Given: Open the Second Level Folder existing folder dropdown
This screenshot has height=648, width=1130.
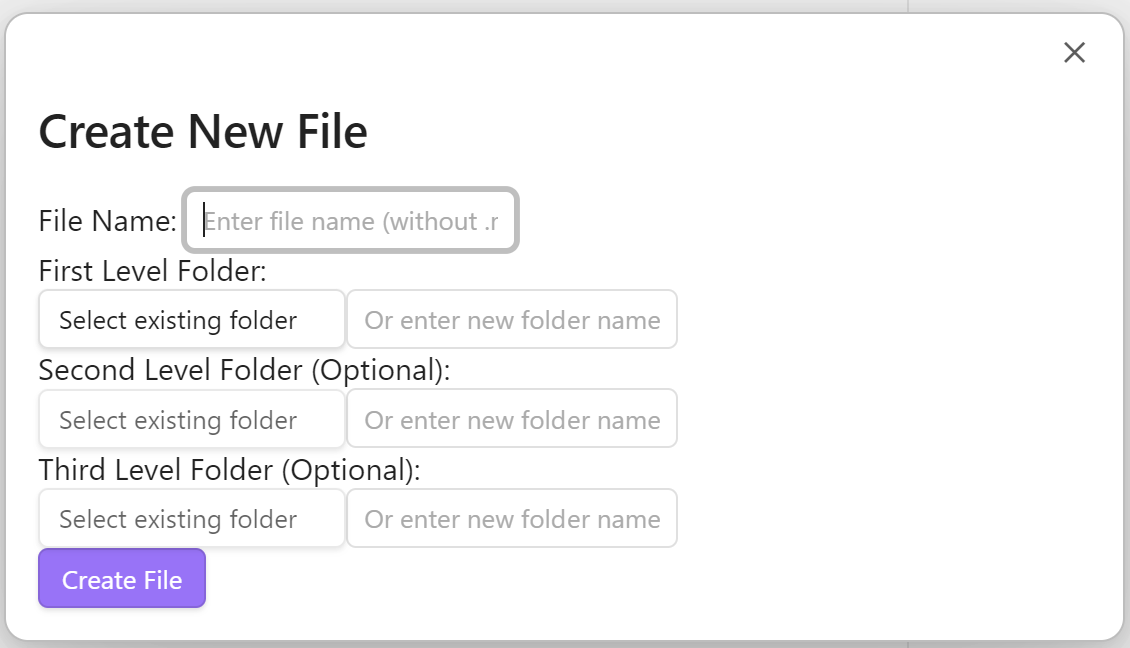Looking at the screenshot, I should [x=192, y=419].
